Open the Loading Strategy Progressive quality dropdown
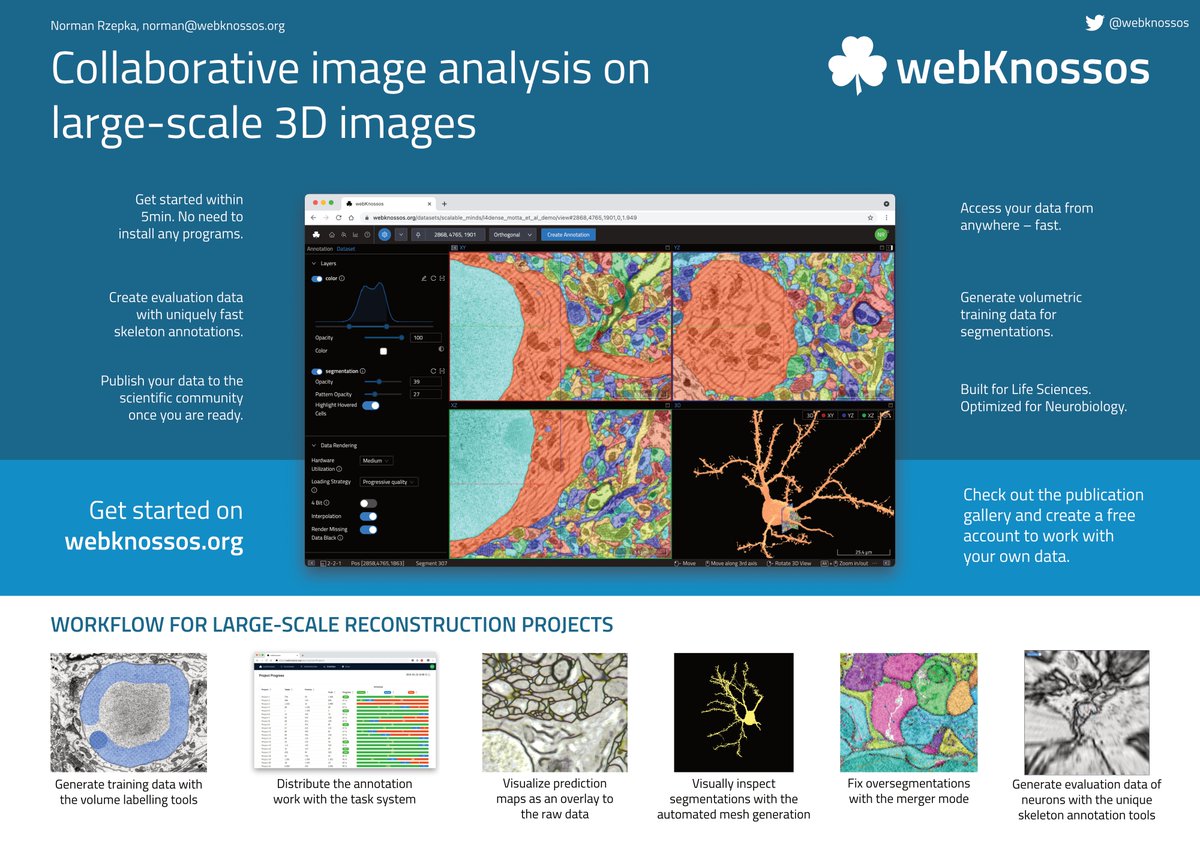This screenshot has height=848, width=1200. click(x=389, y=482)
